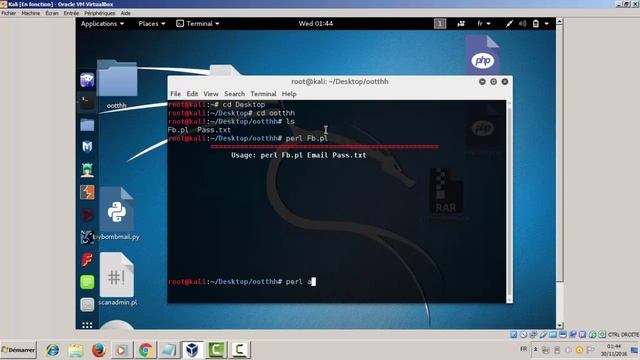The width and height of the screenshot is (640, 360).
Task: Open the white Camtasia recorder taskbar icon
Action: coord(240,350)
